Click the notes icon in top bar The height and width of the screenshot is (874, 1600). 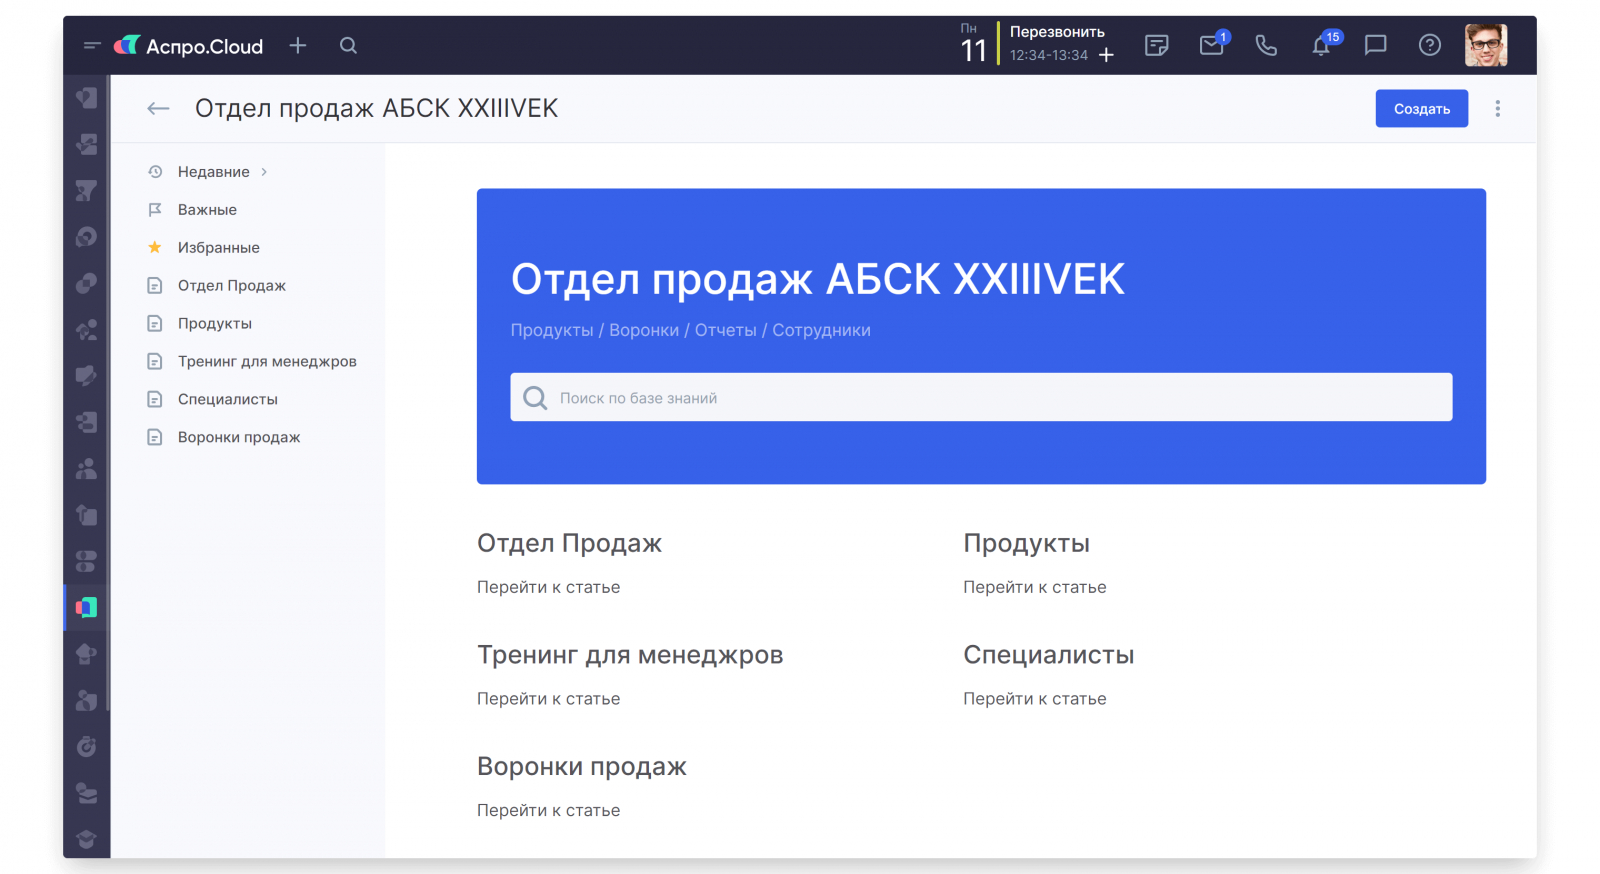click(x=1157, y=45)
